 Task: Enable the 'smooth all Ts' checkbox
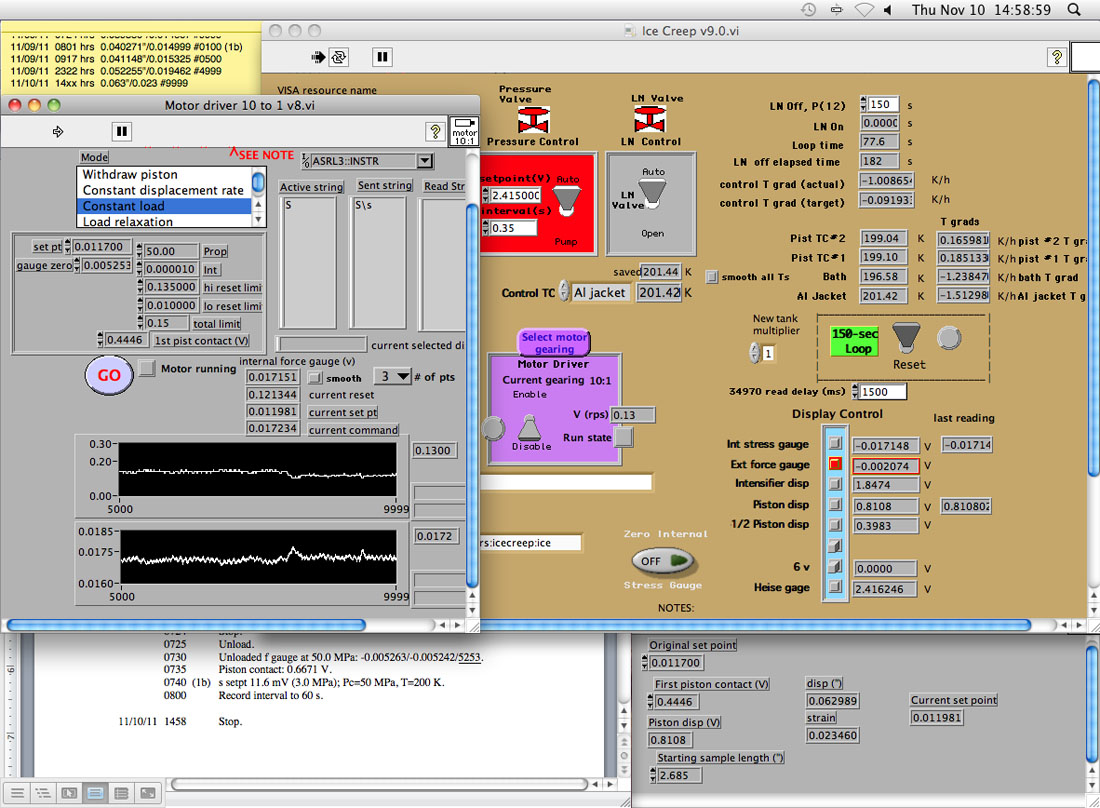(712, 276)
